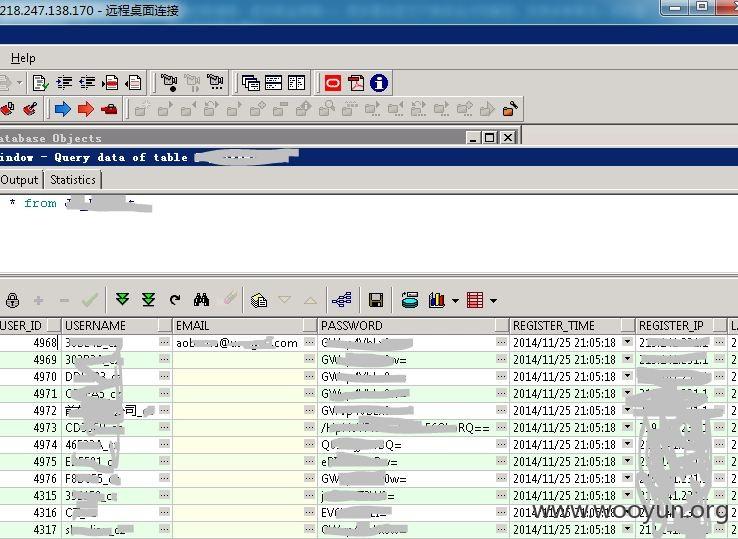Open REGISTER_TIME date dropdown in row 4969
Screen dimensions: 738x539
[627, 359]
